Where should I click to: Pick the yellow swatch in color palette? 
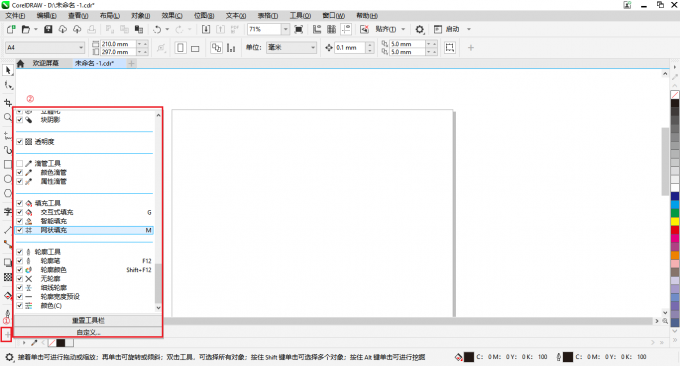675,221
